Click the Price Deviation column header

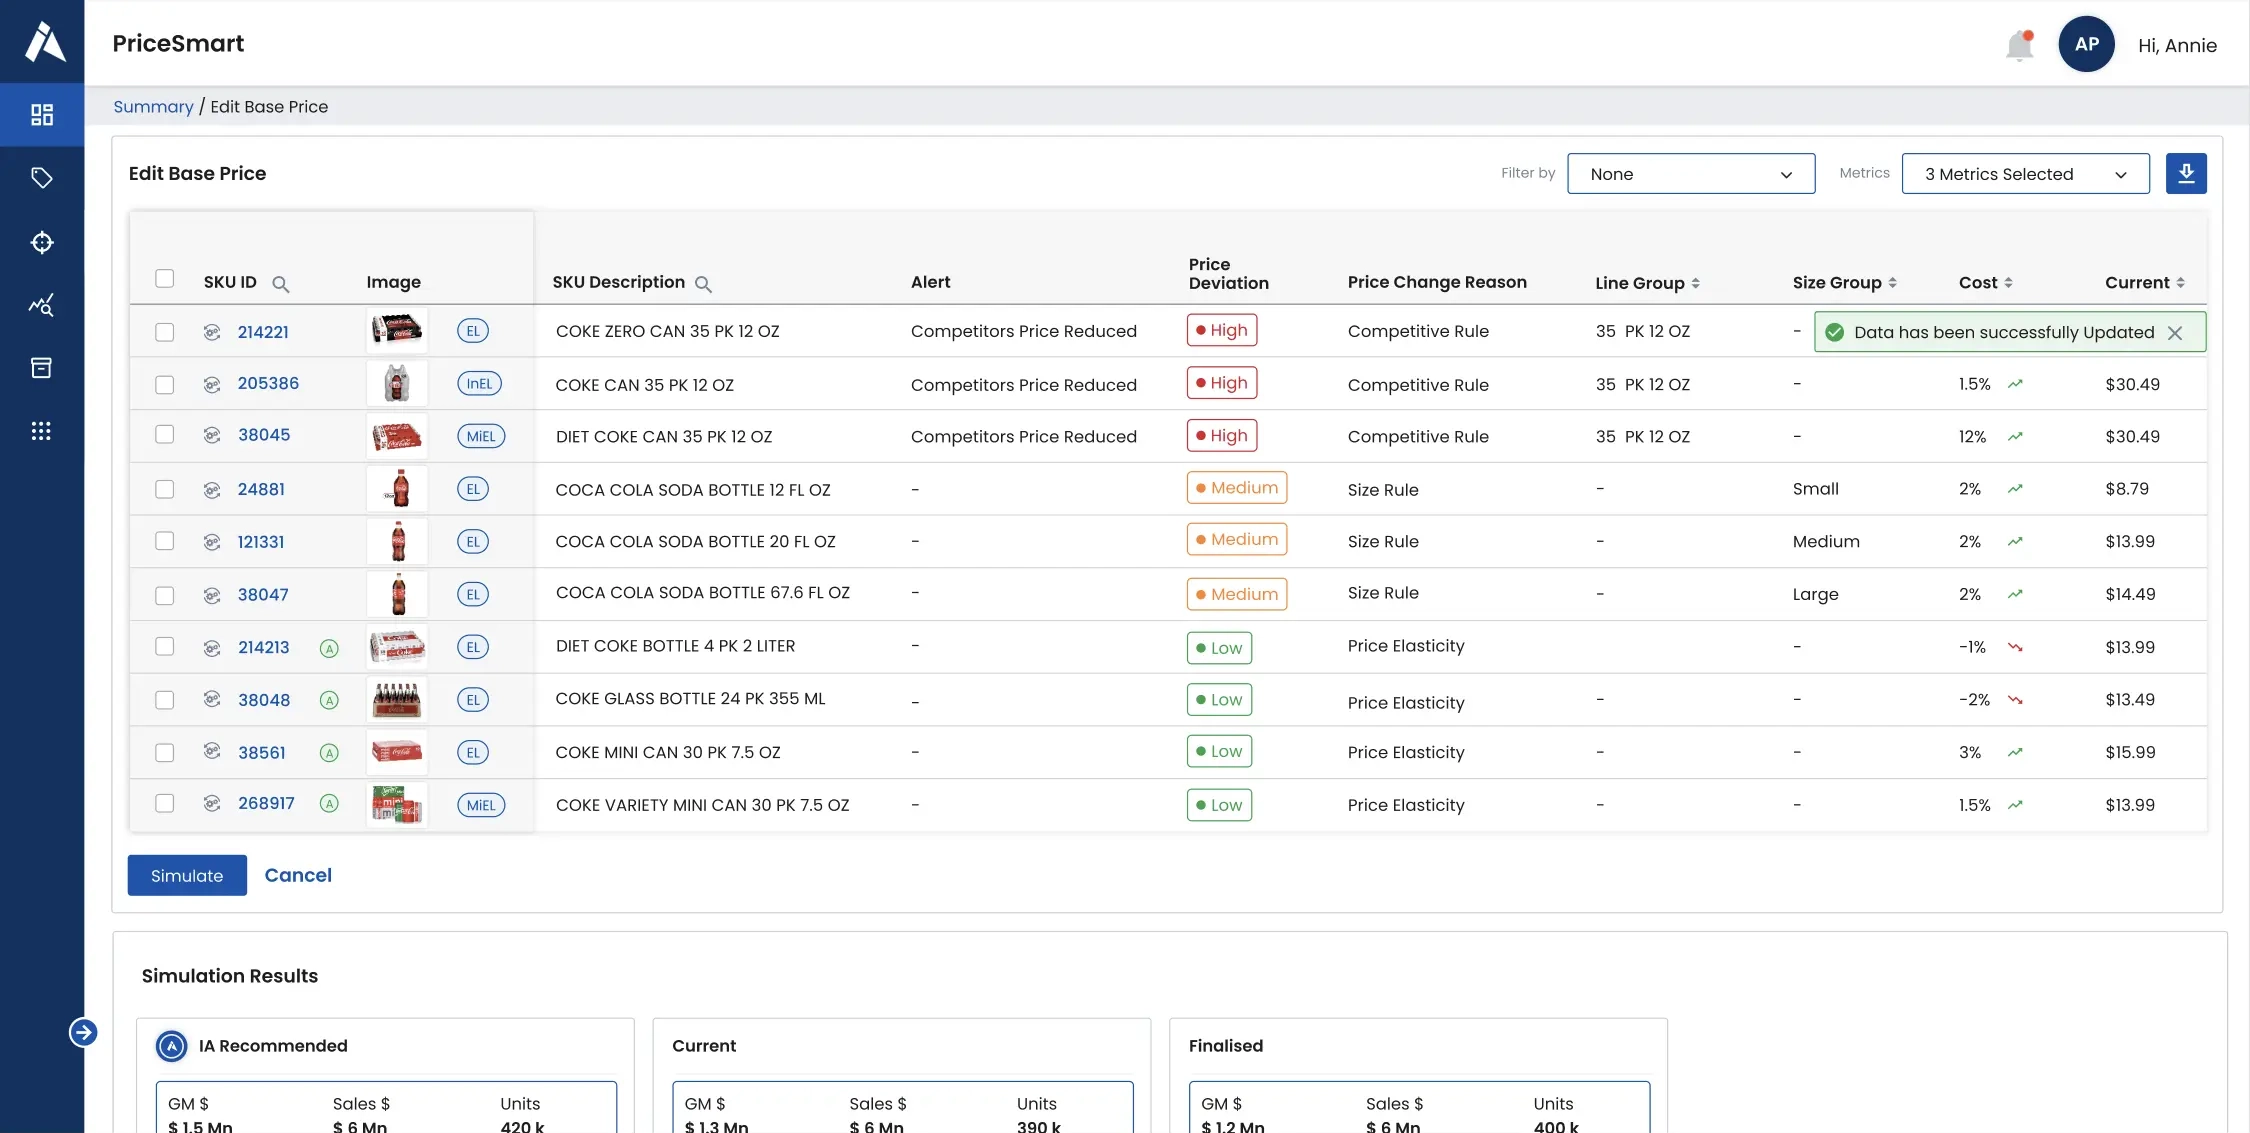coord(1229,274)
